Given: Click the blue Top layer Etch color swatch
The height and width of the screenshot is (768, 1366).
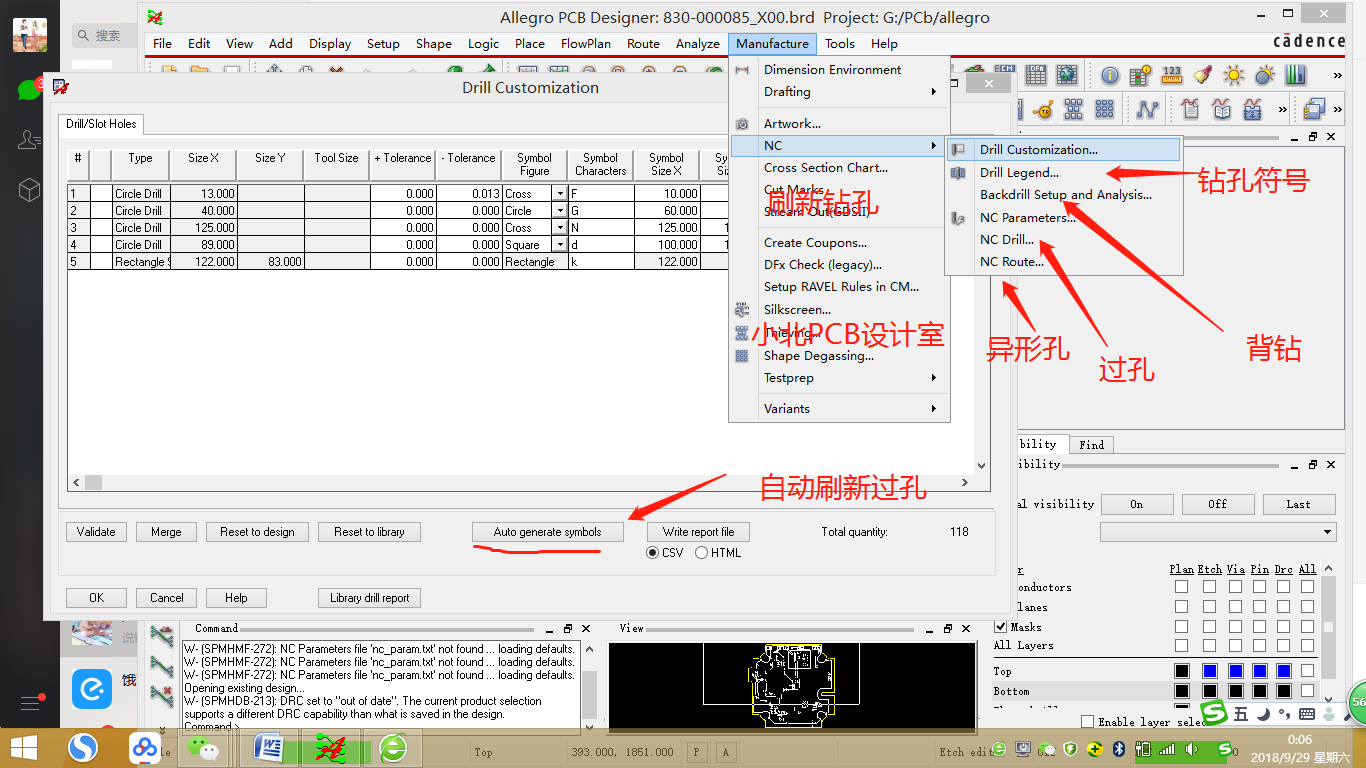Looking at the screenshot, I should coord(1209,671).
